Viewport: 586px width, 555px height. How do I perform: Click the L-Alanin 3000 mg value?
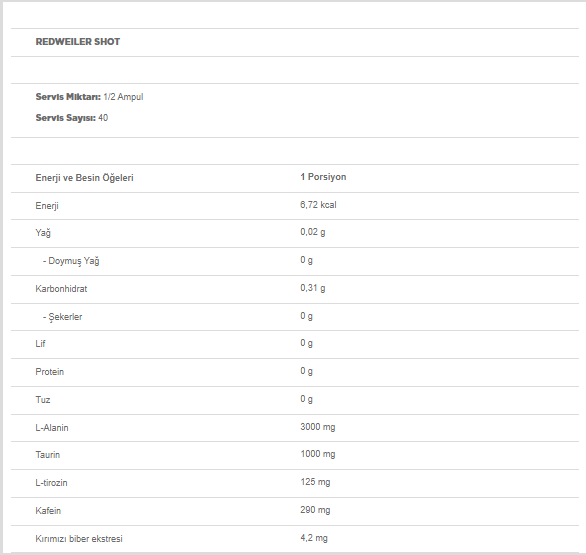(x=318, y=427)
